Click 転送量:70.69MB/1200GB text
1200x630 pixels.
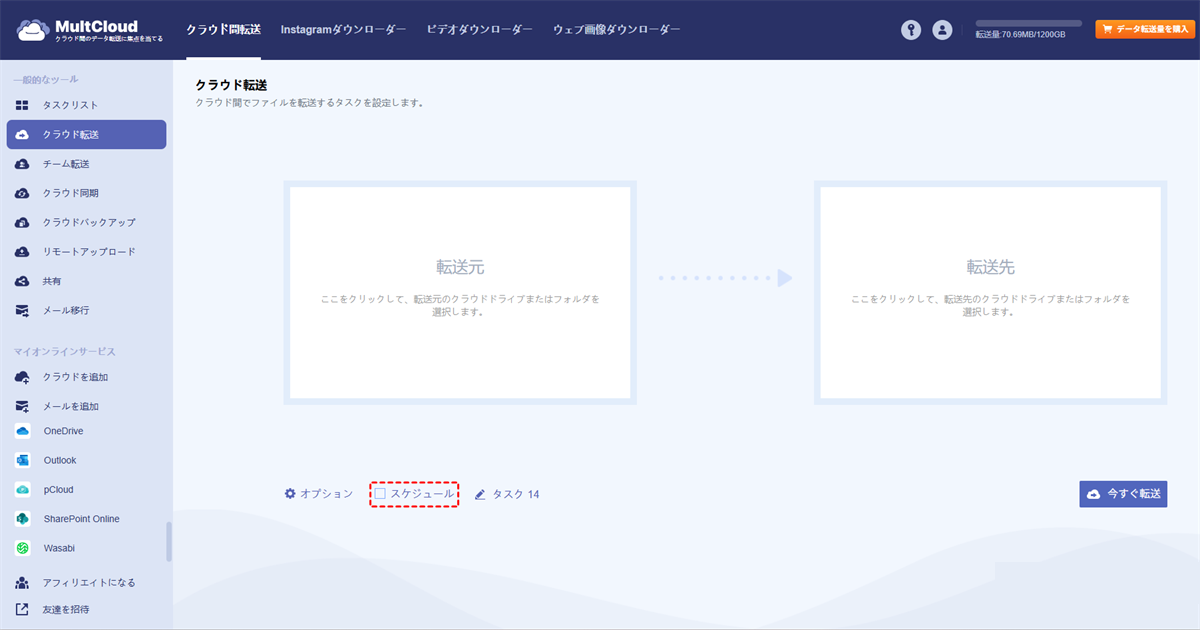click(1020, 35)
